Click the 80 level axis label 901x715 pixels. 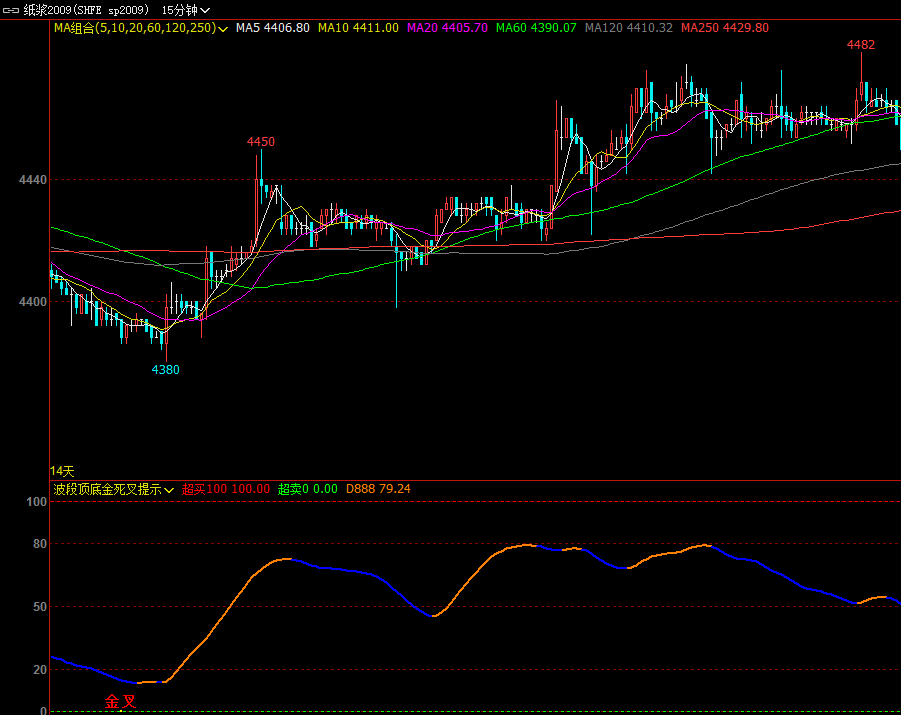40,544
